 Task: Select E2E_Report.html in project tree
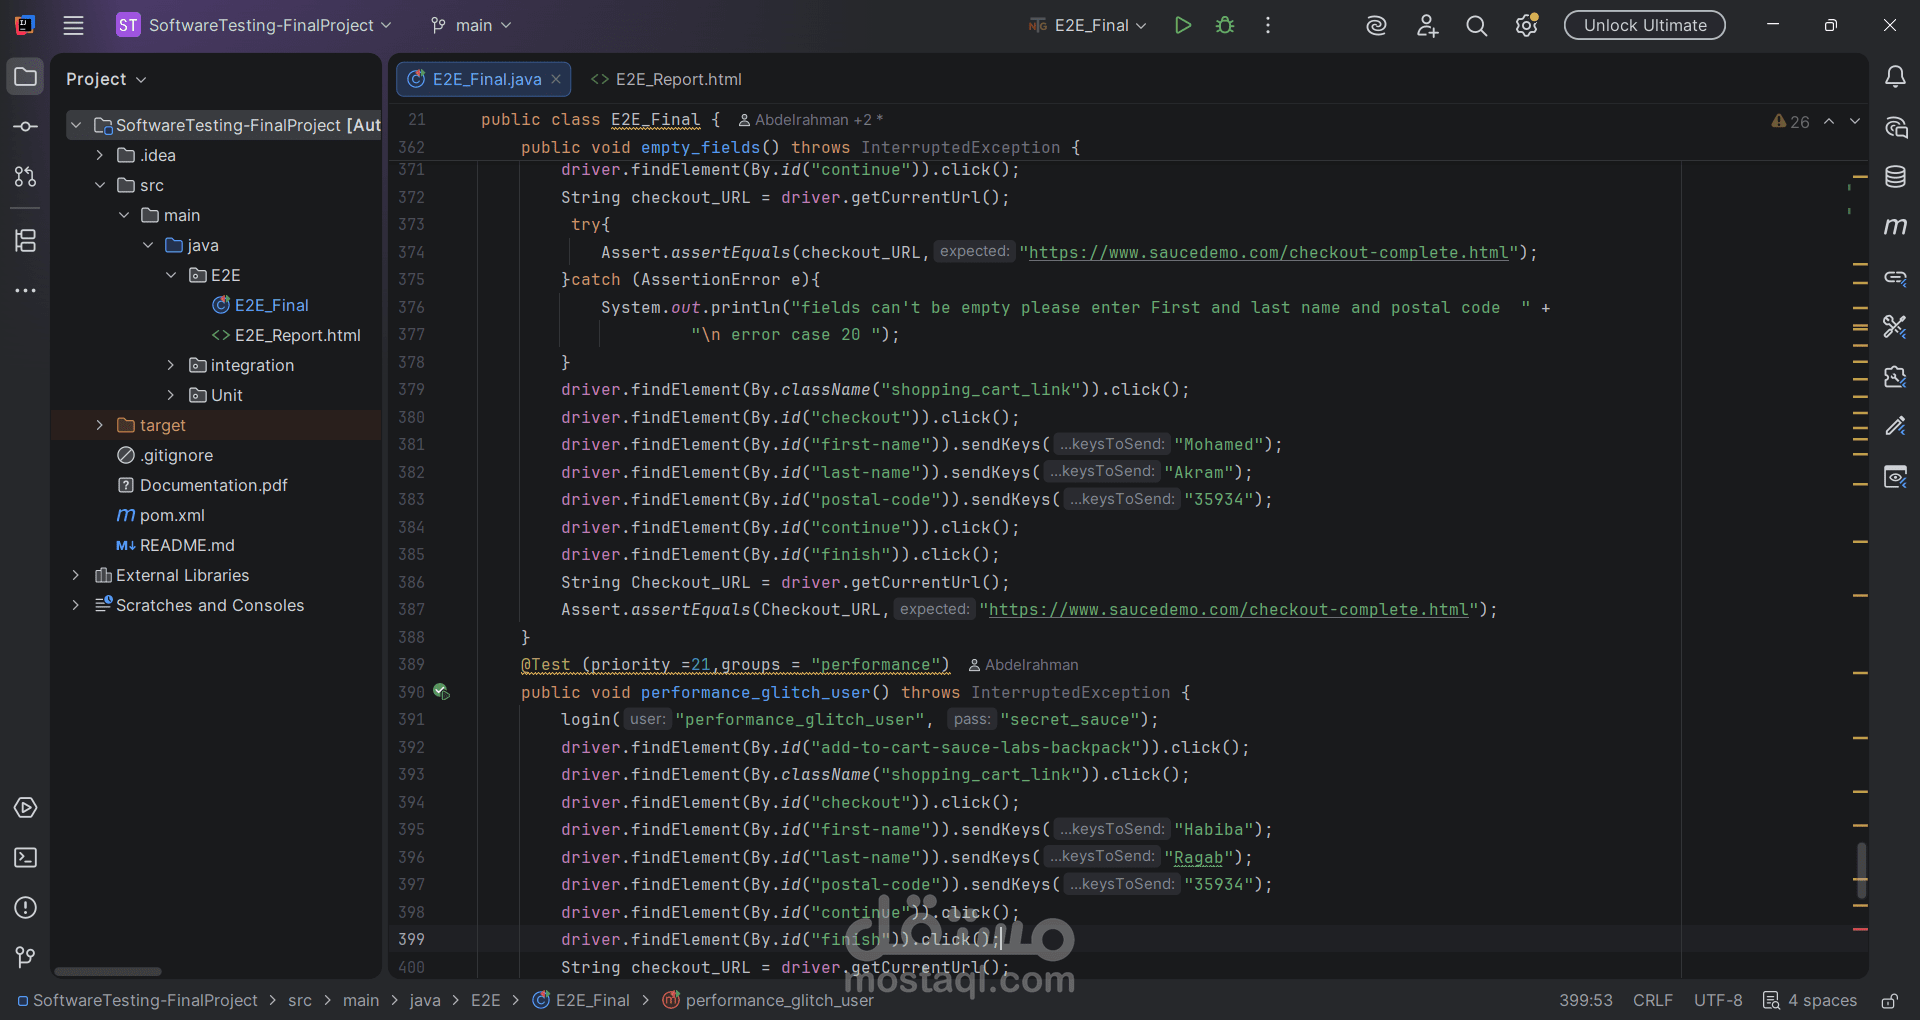pyautogui.click(x=286, y=335)
